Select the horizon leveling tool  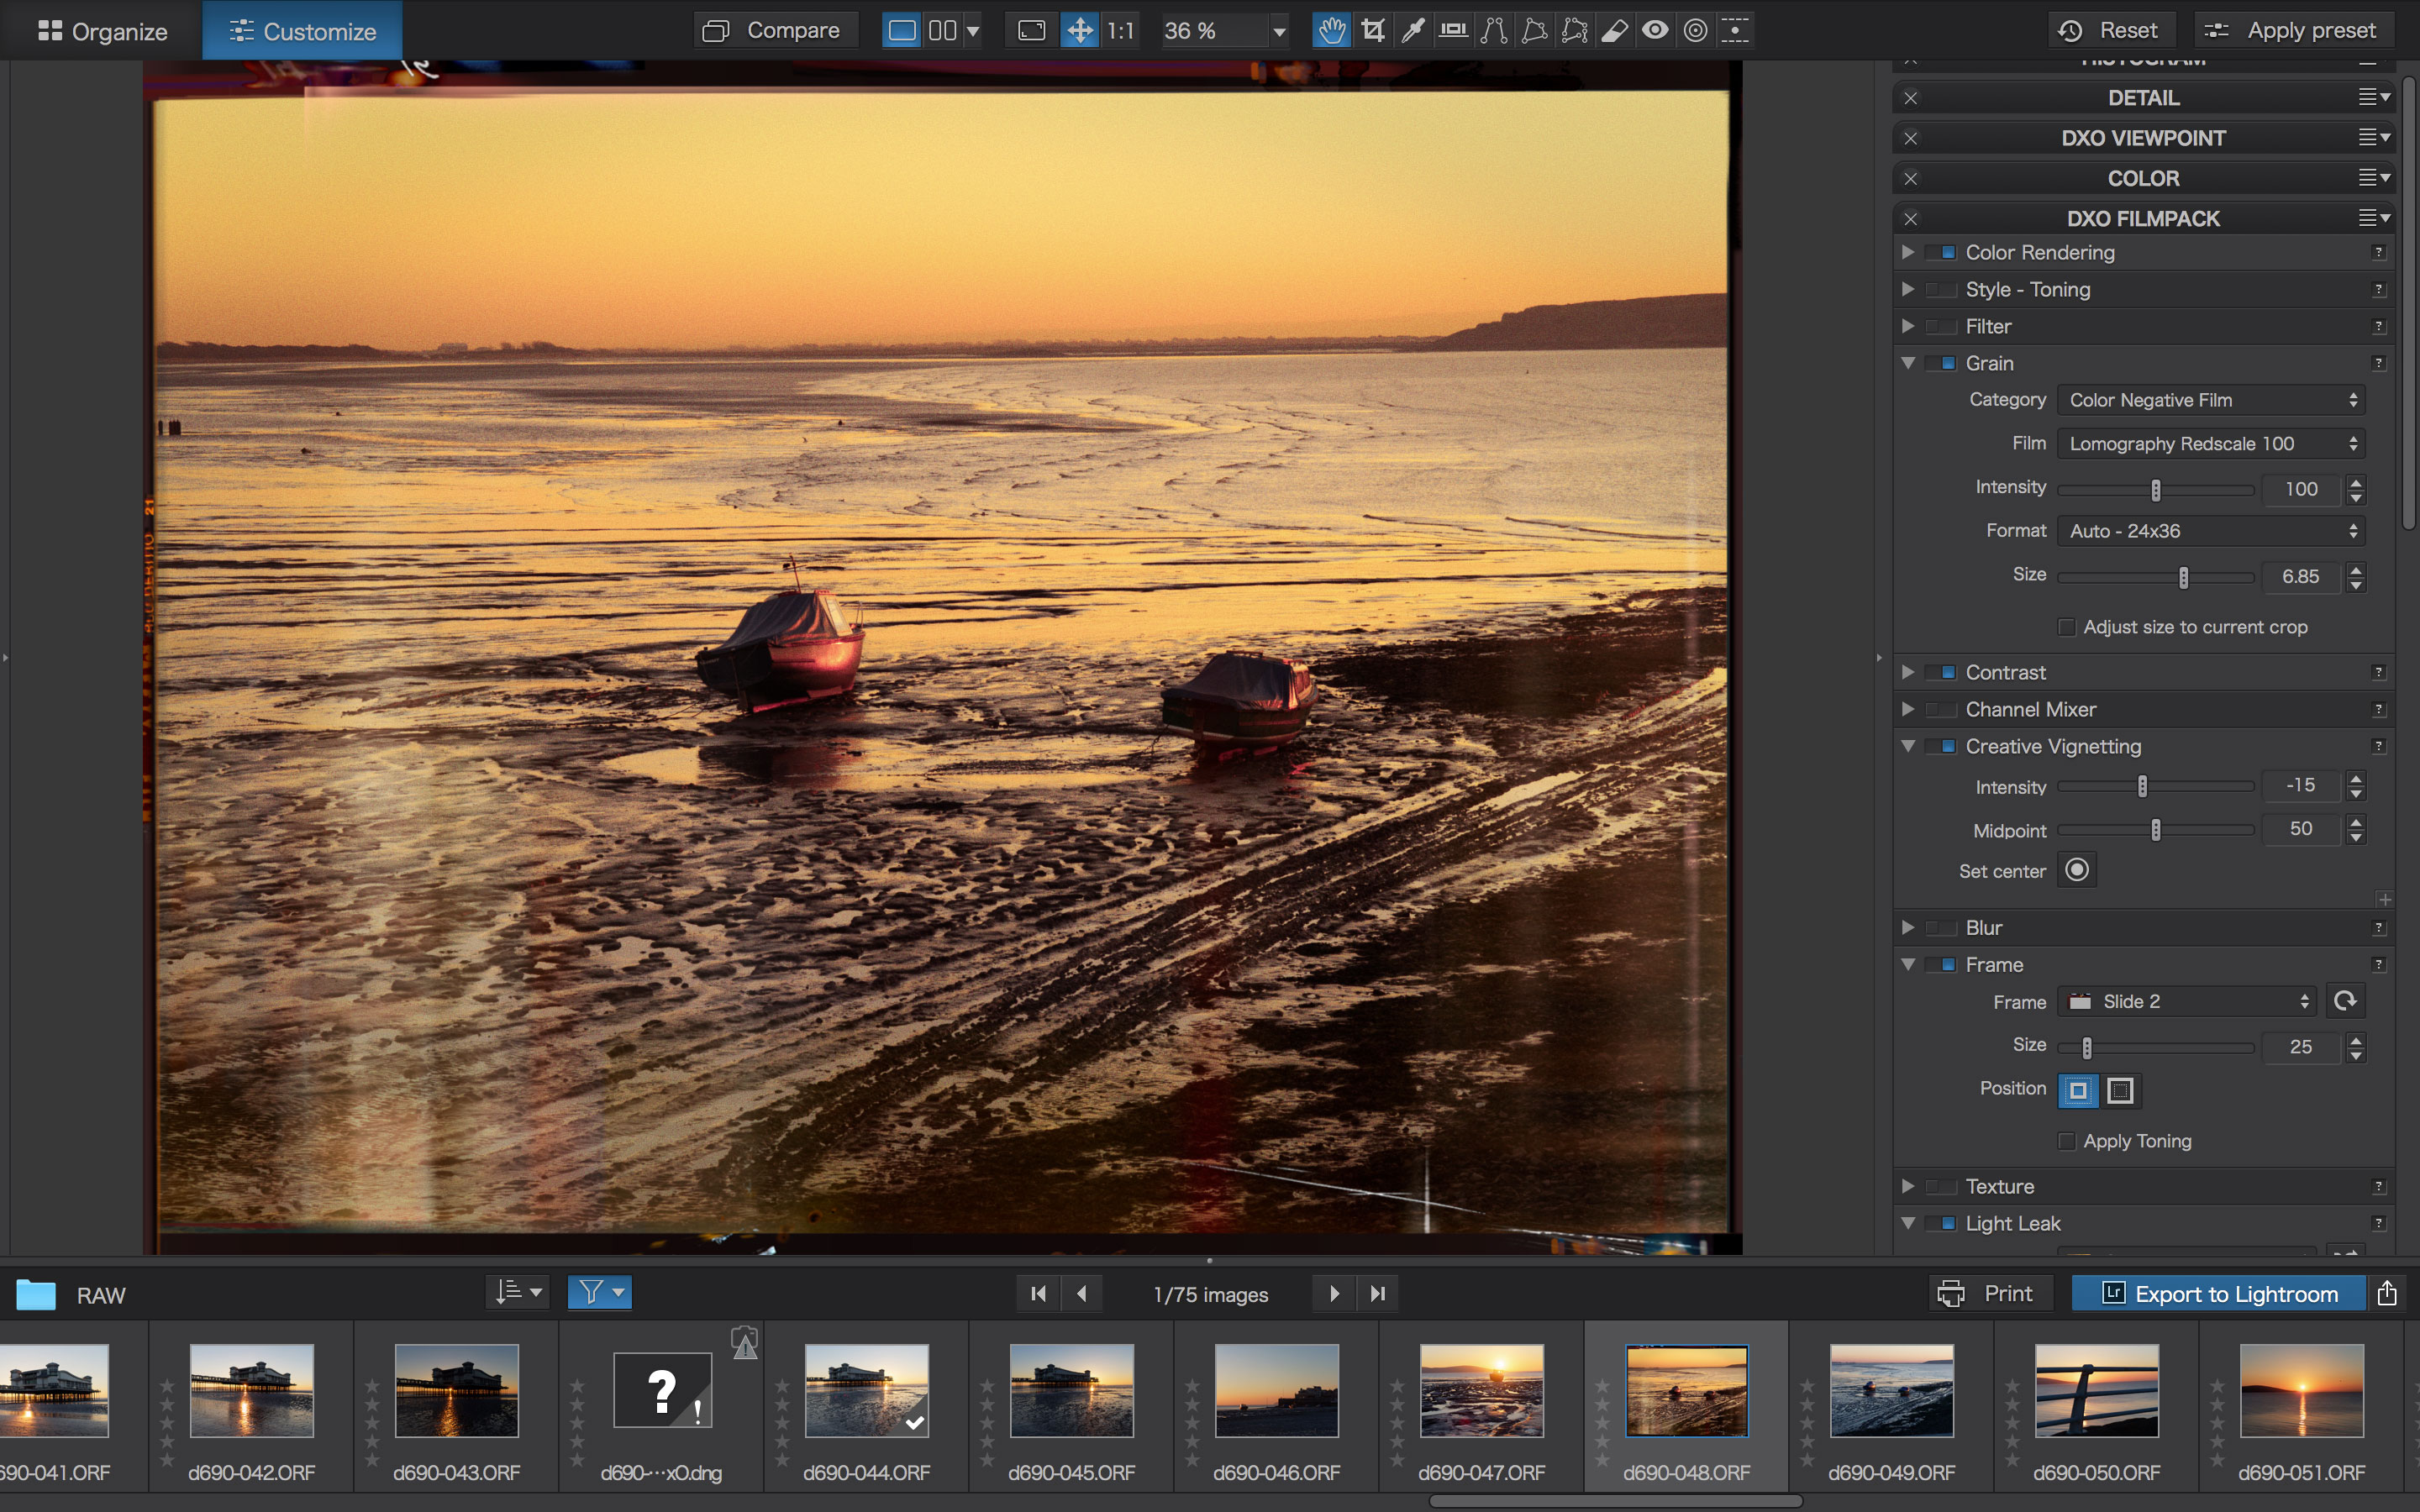1453,31
